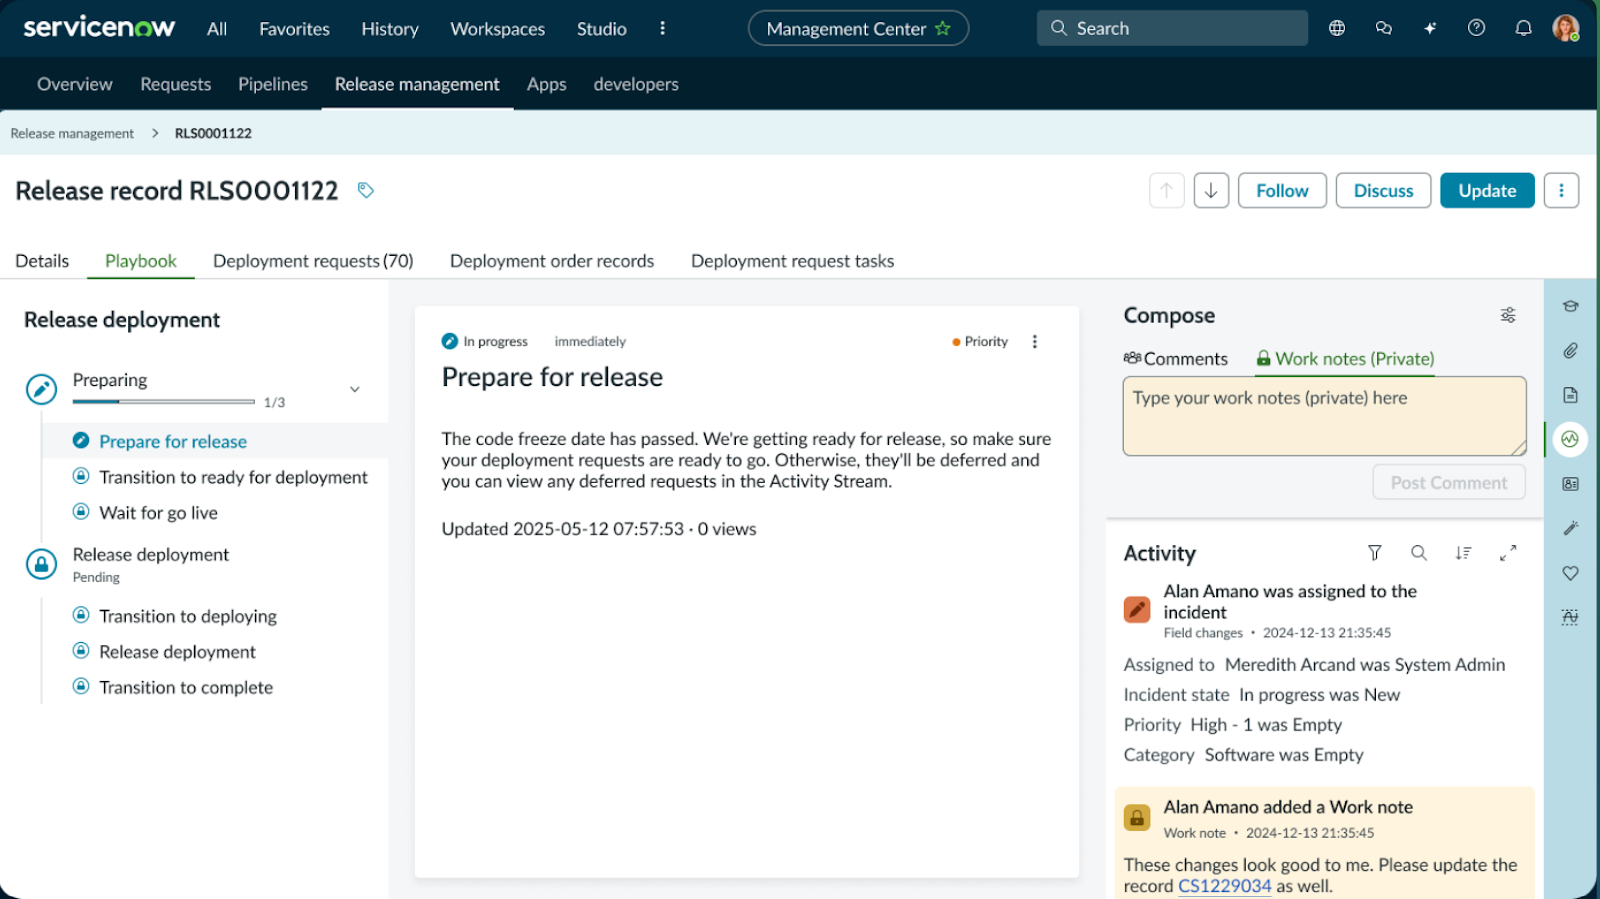Search within the Activity stream
This screenshot has height=899, width=1600.
pyautogui.click(x=1418, y=553)
